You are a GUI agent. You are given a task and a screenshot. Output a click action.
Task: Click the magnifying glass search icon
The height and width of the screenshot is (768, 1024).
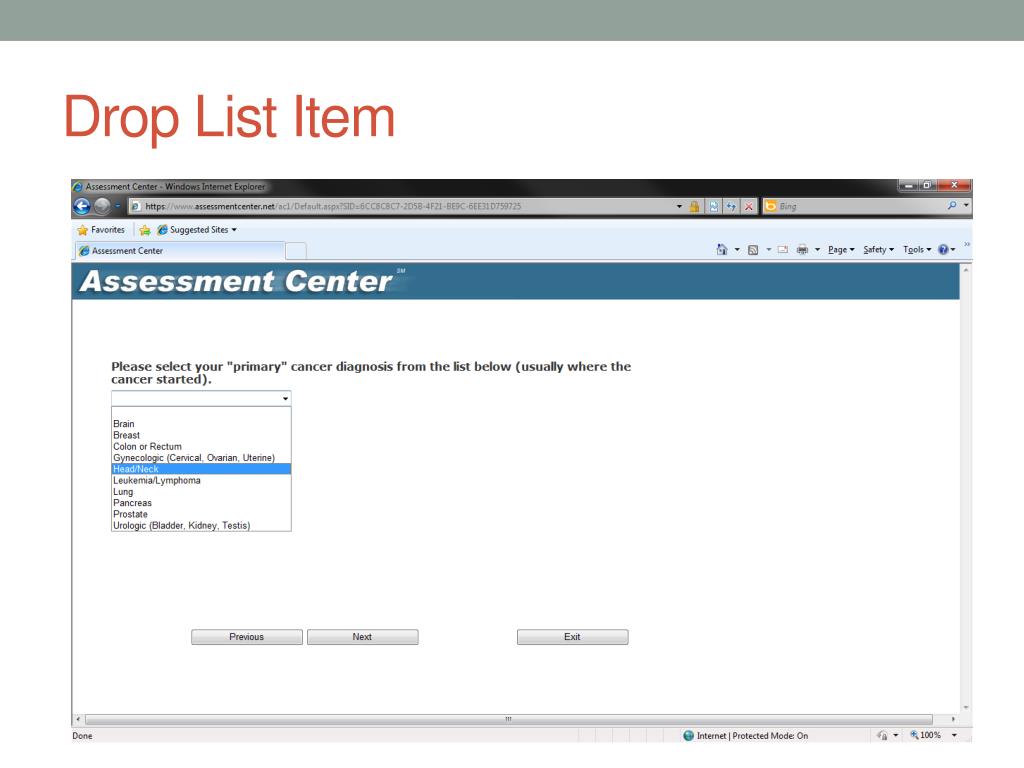[952, 206]
